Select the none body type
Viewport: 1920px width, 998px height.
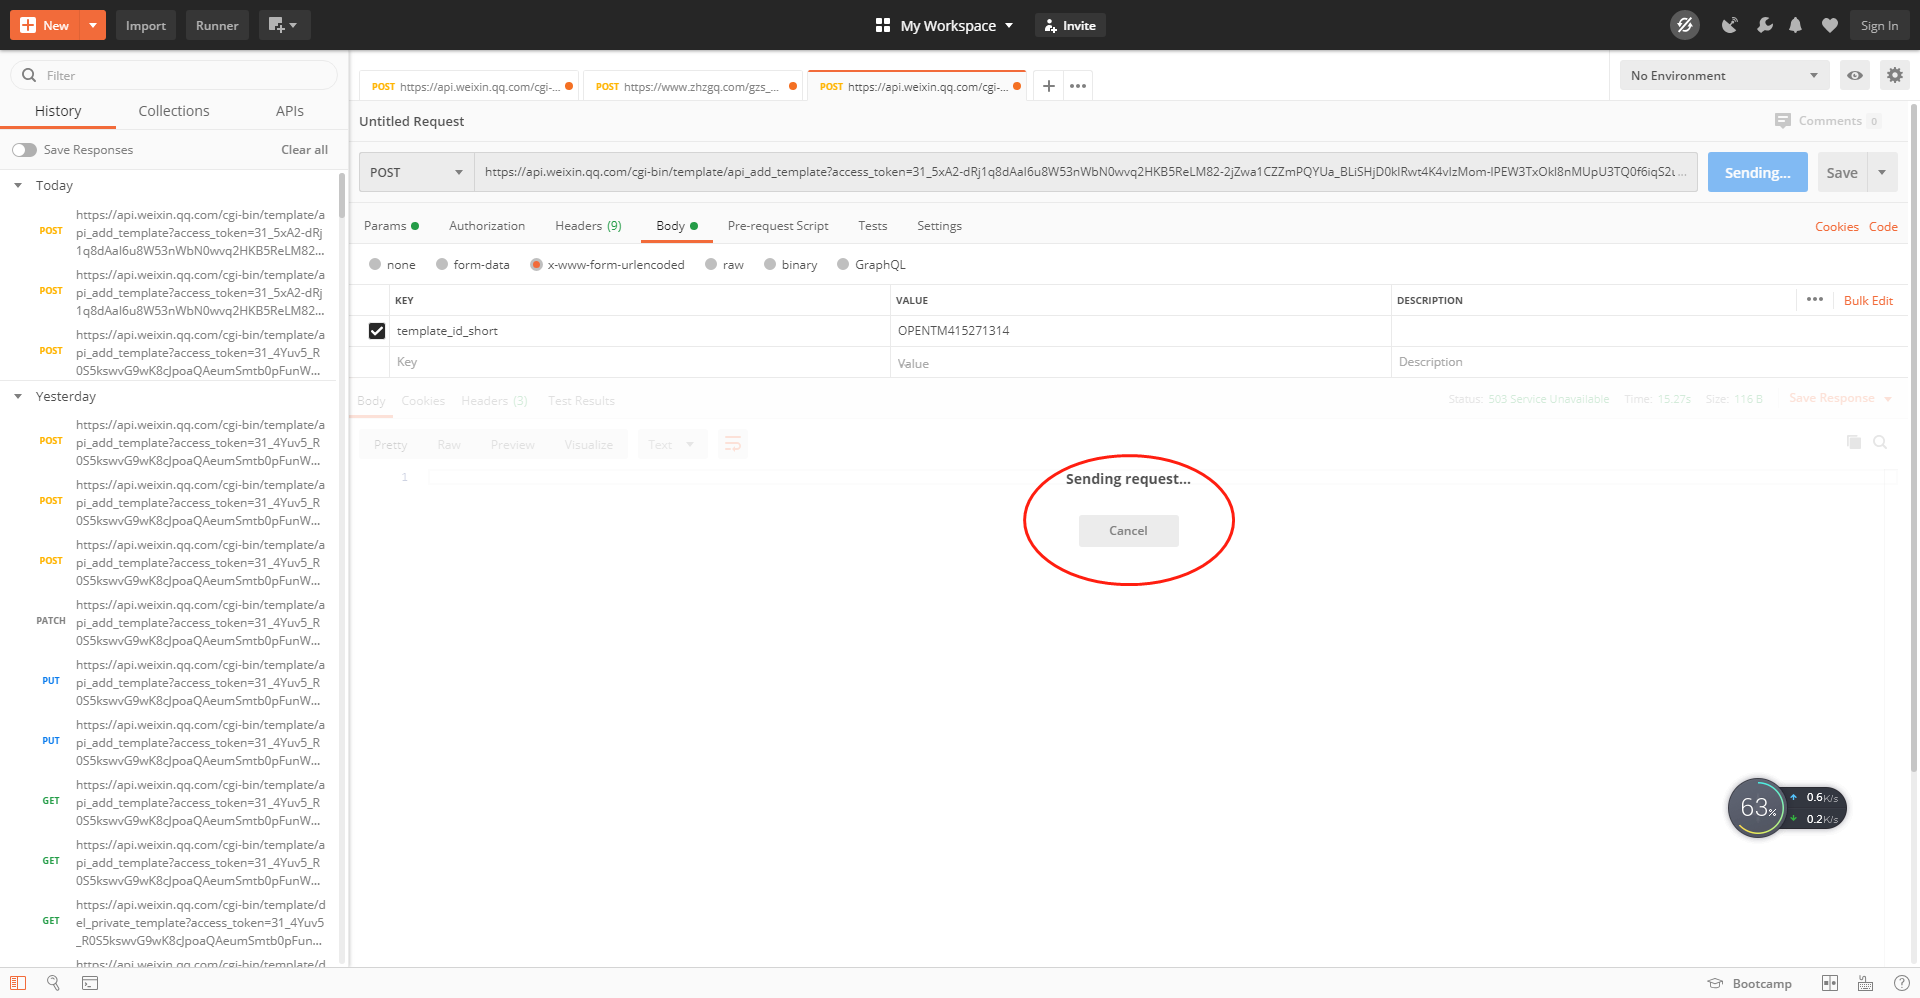375,264
